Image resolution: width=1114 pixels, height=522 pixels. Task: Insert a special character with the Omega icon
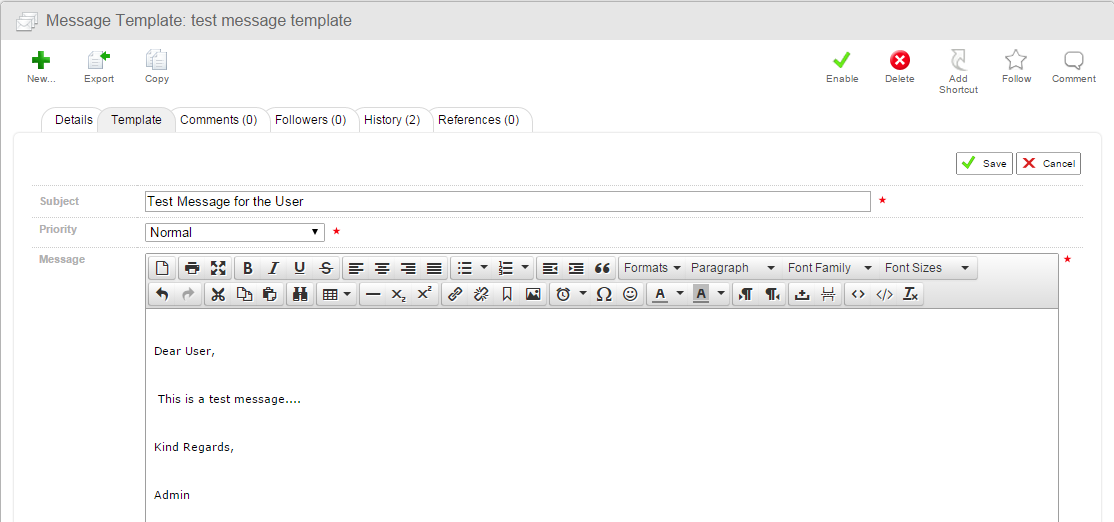[604, 294]
